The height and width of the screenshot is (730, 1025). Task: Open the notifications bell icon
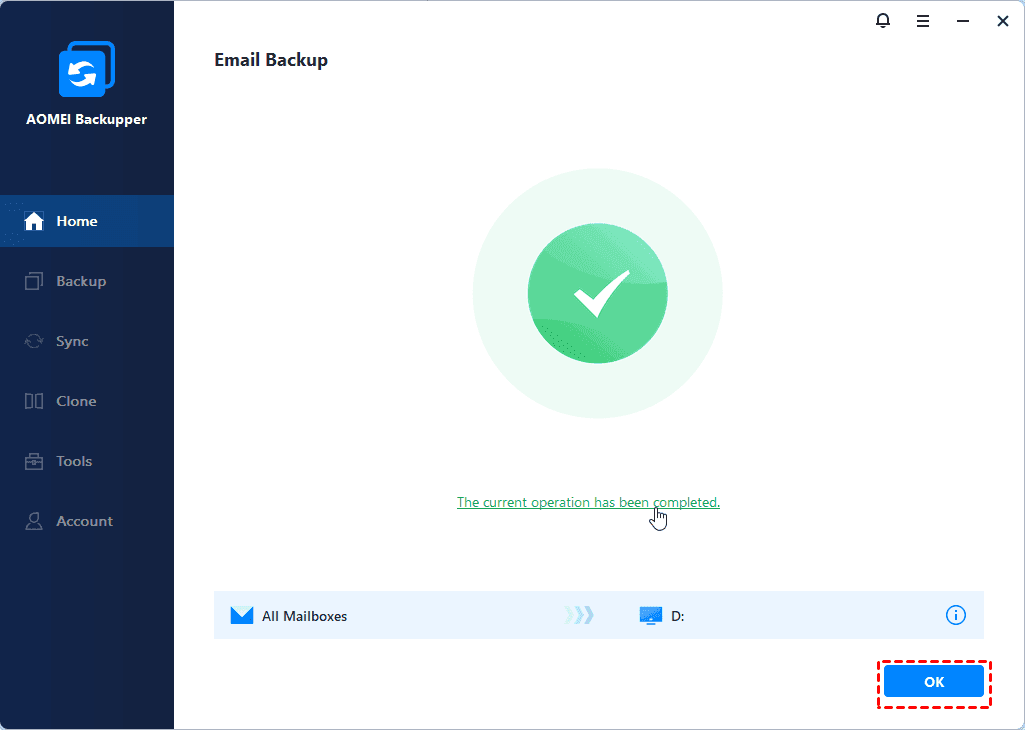882,21
